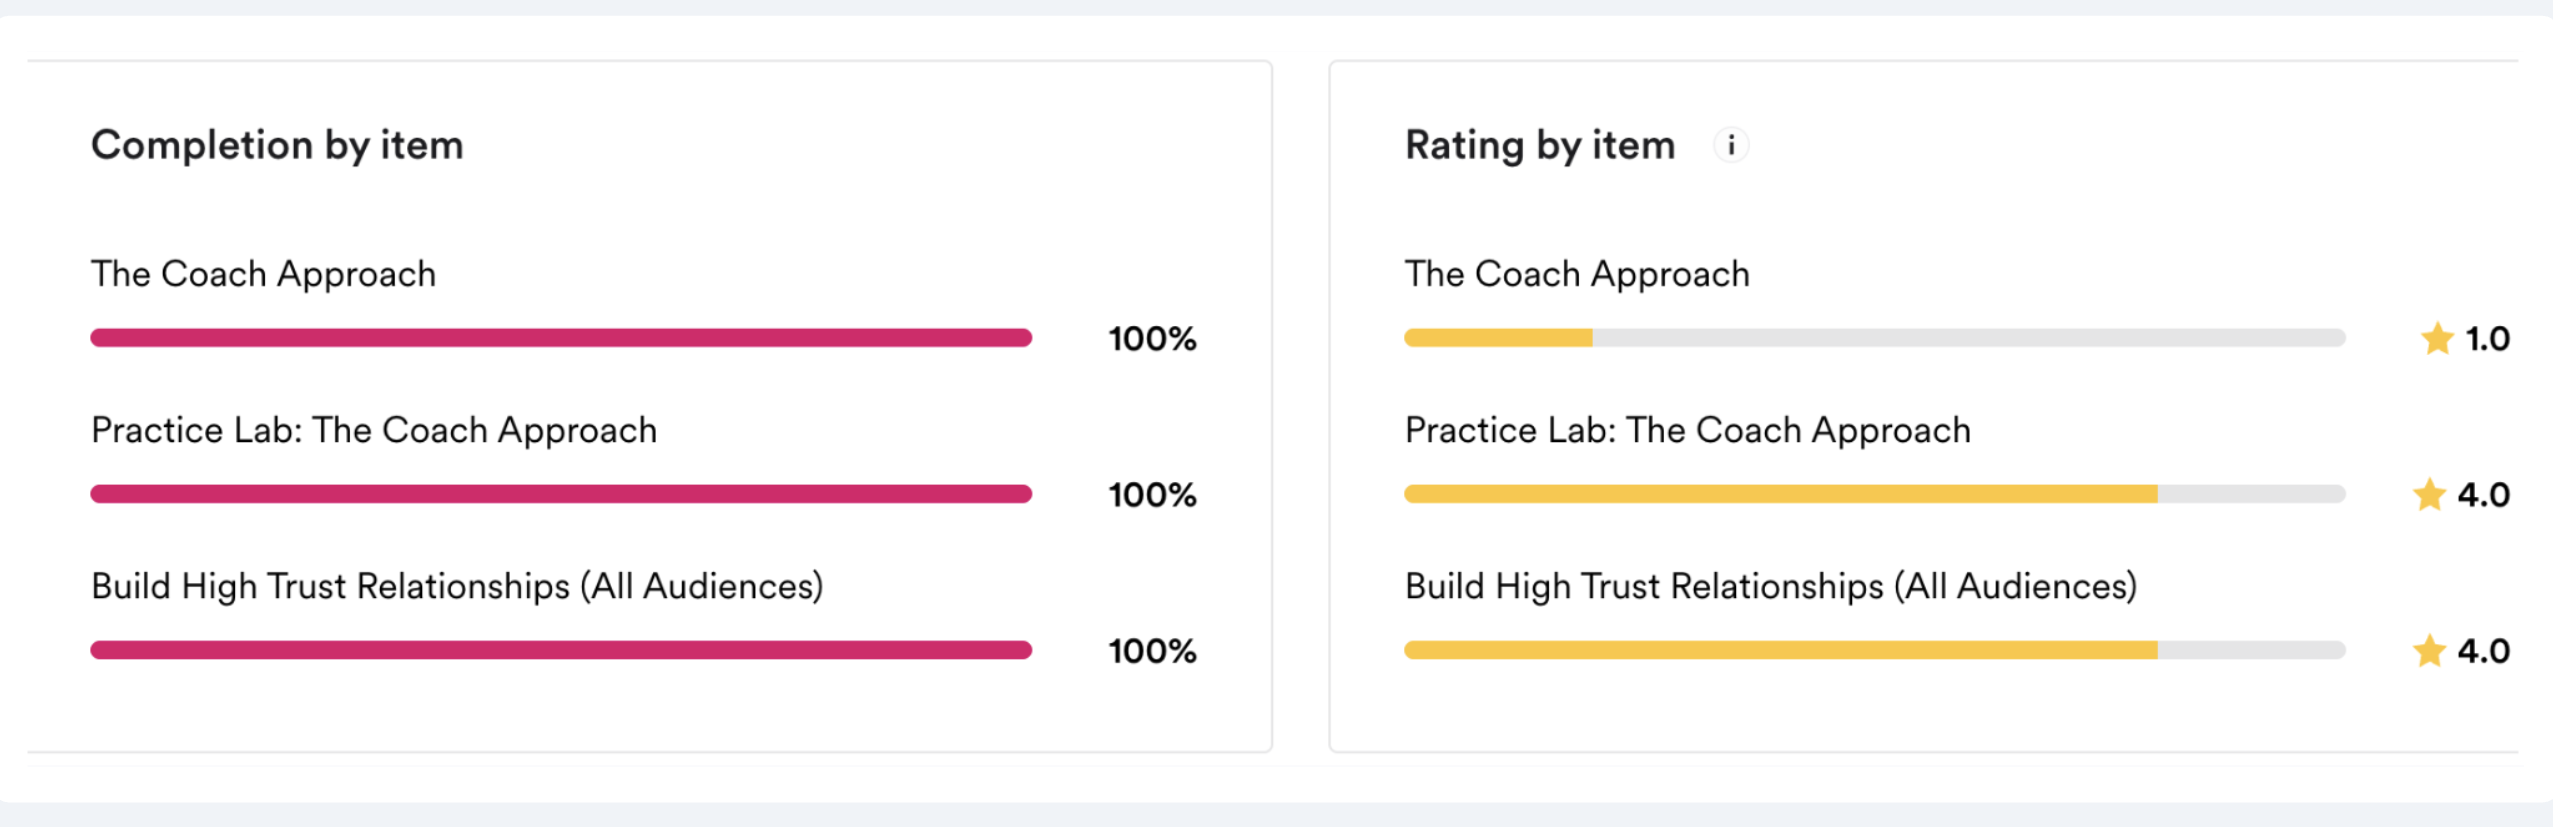Click the info icon beside Rating by item
Viewport: 2553px width, 827px height.
(1731, 146)
